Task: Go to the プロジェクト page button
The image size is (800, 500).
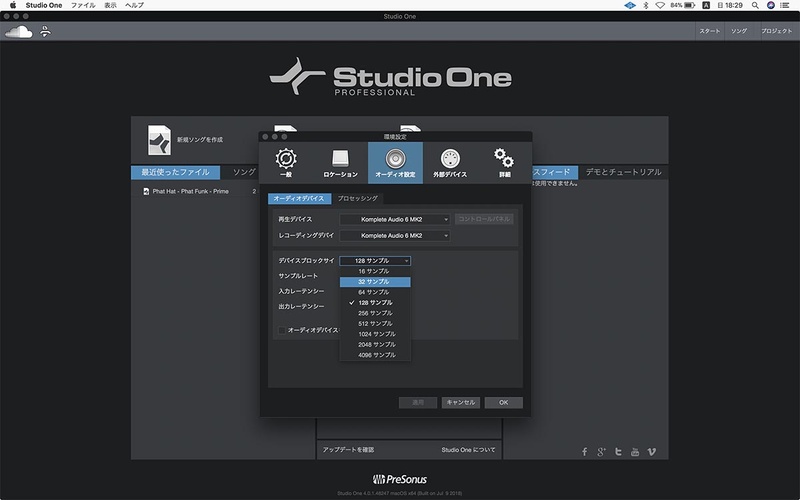Action: click(x=777, y=31)
